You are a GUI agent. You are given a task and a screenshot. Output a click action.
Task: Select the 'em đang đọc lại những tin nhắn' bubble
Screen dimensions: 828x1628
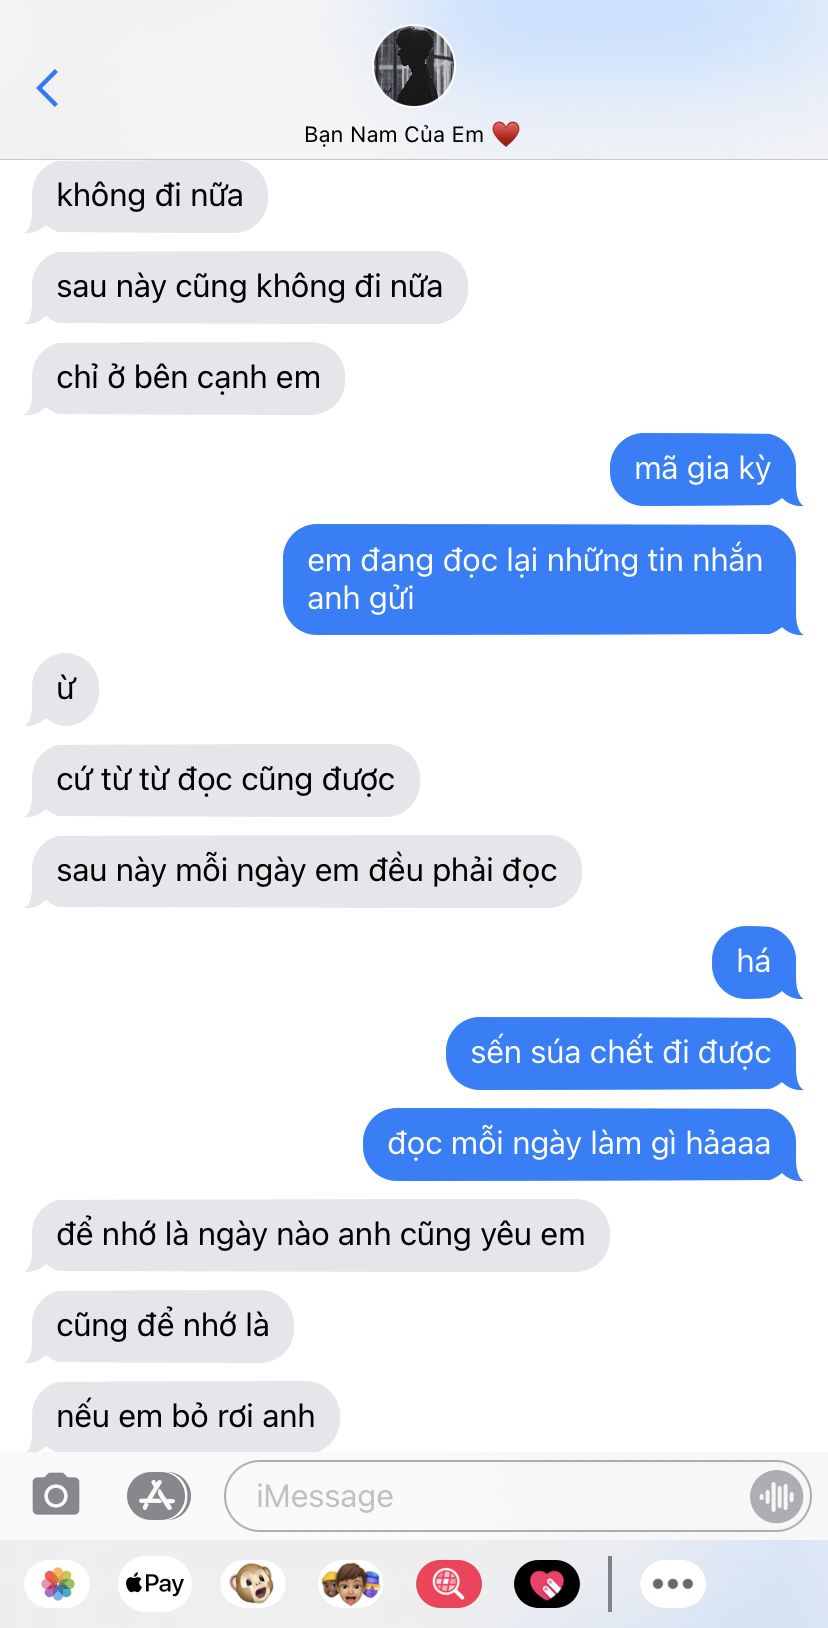[541, 580]
